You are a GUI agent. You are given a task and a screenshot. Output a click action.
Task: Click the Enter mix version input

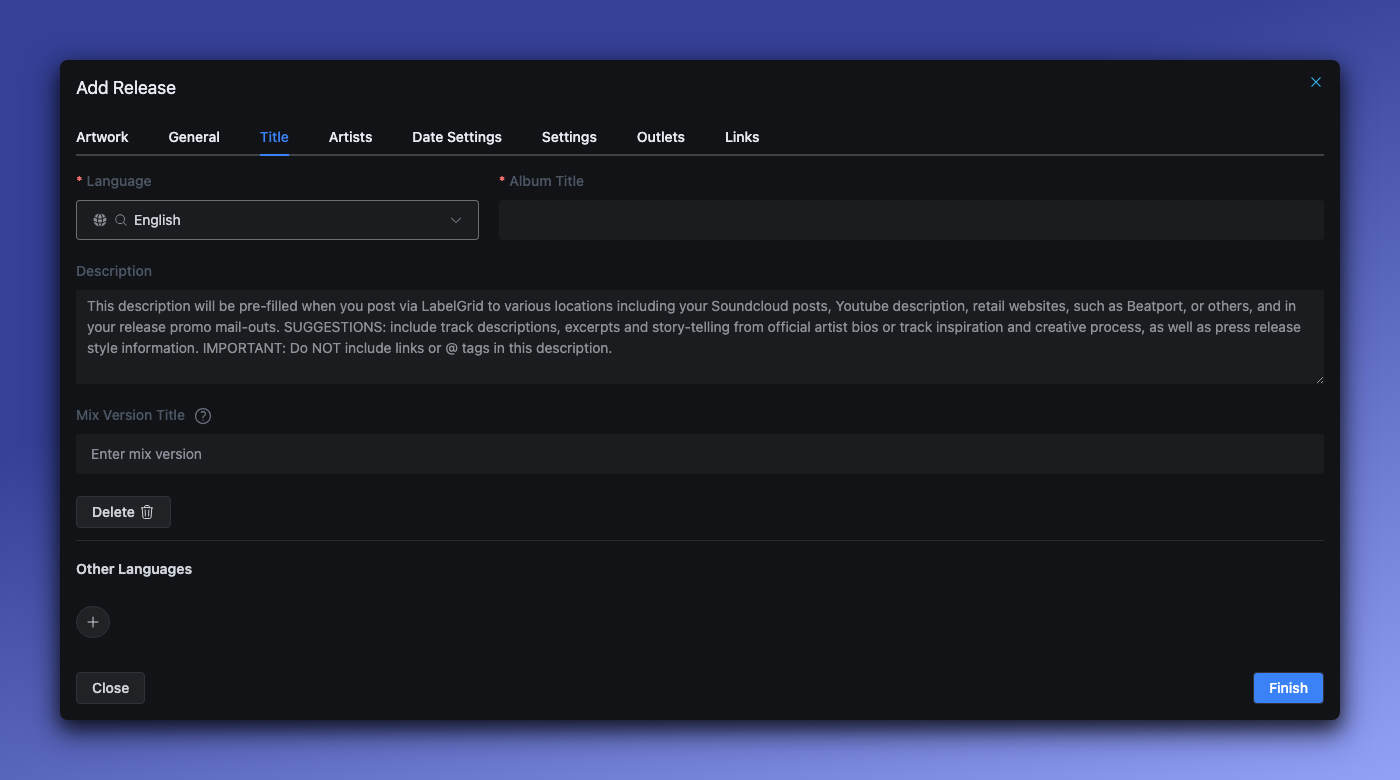pos(699,454)
